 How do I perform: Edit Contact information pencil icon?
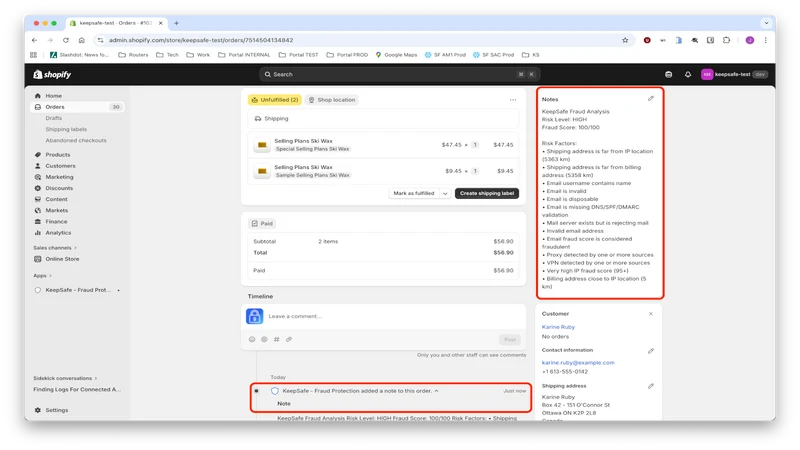pyautogui.click(x=651, y=351)
